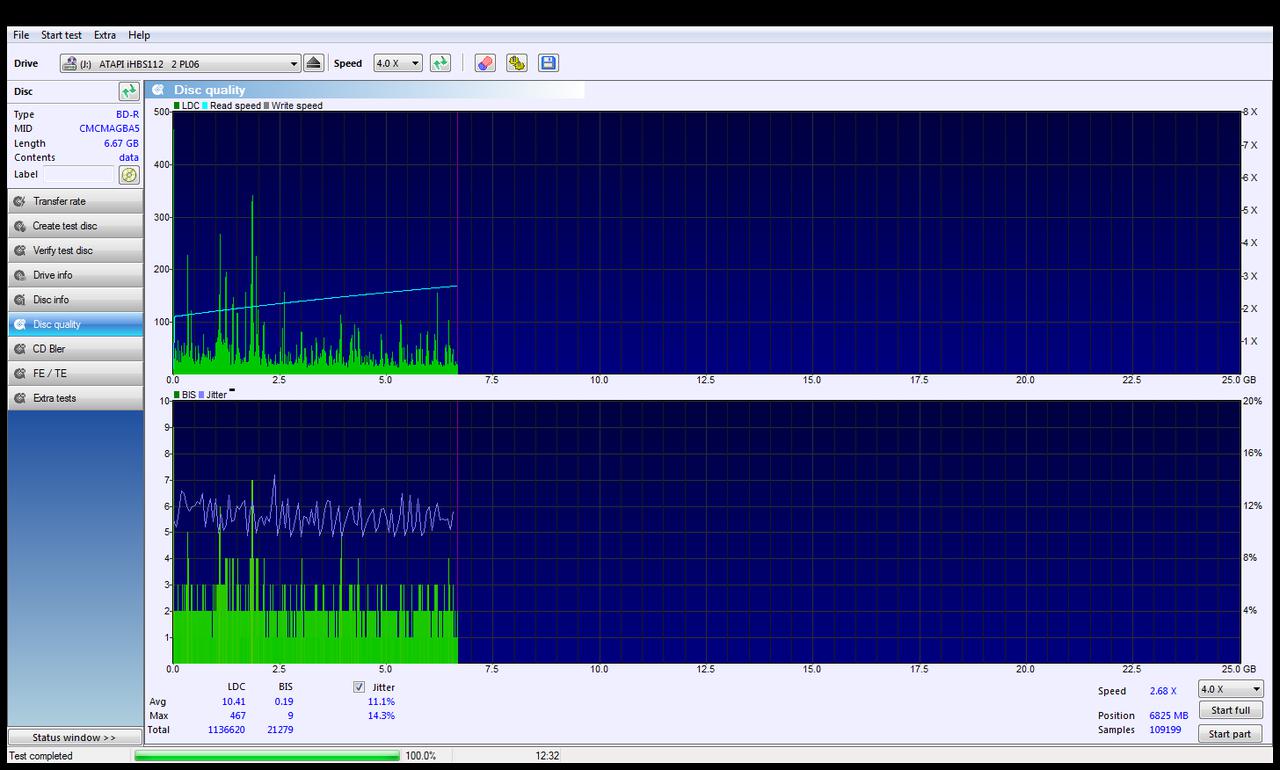Viewport: 1280px width, 770px height.
Task: Click the Read speed legend swatch
Action: tap(205, 106)
